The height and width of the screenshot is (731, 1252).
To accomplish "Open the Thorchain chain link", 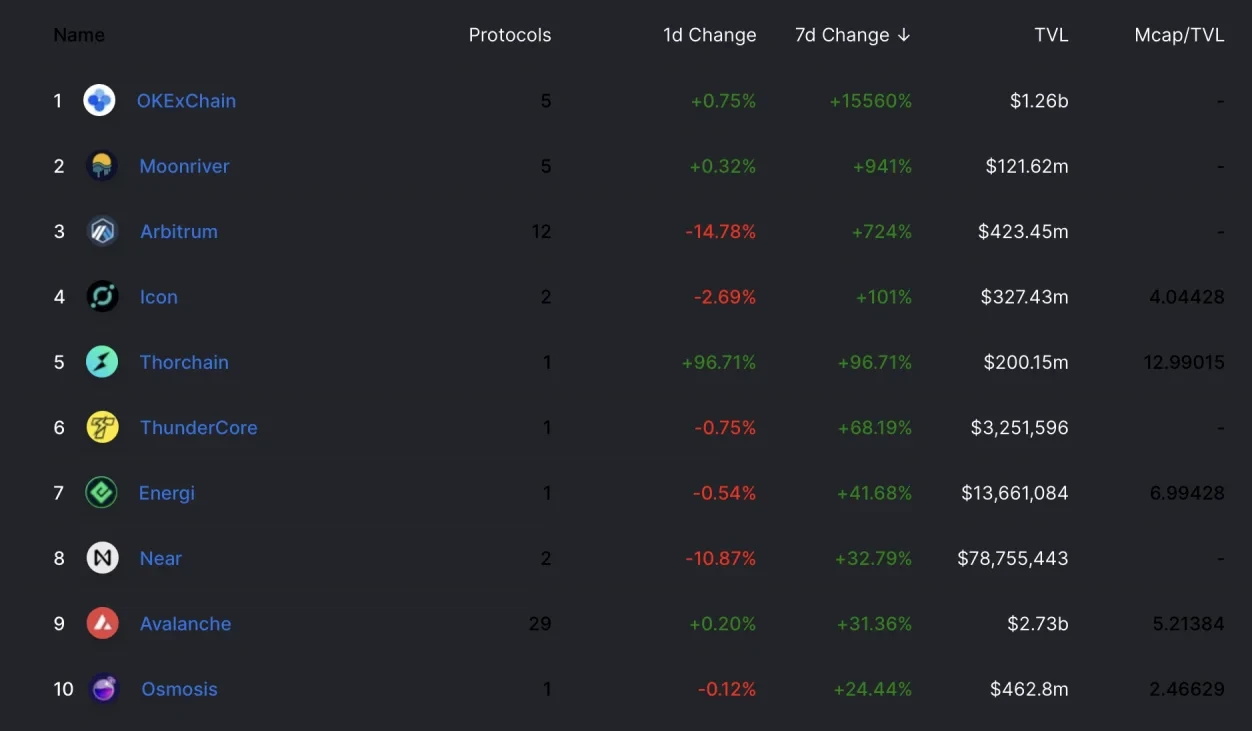I will (184, 362).
